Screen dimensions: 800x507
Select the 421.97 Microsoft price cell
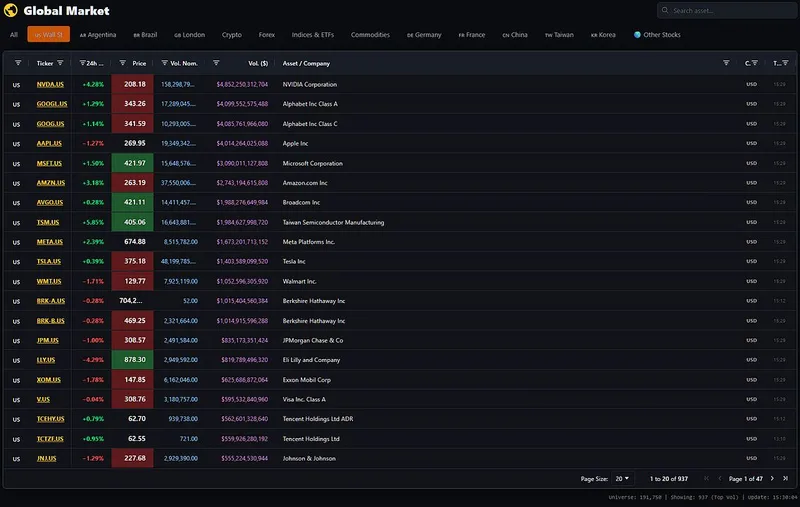pyautogui.click(x=132, y=163)
